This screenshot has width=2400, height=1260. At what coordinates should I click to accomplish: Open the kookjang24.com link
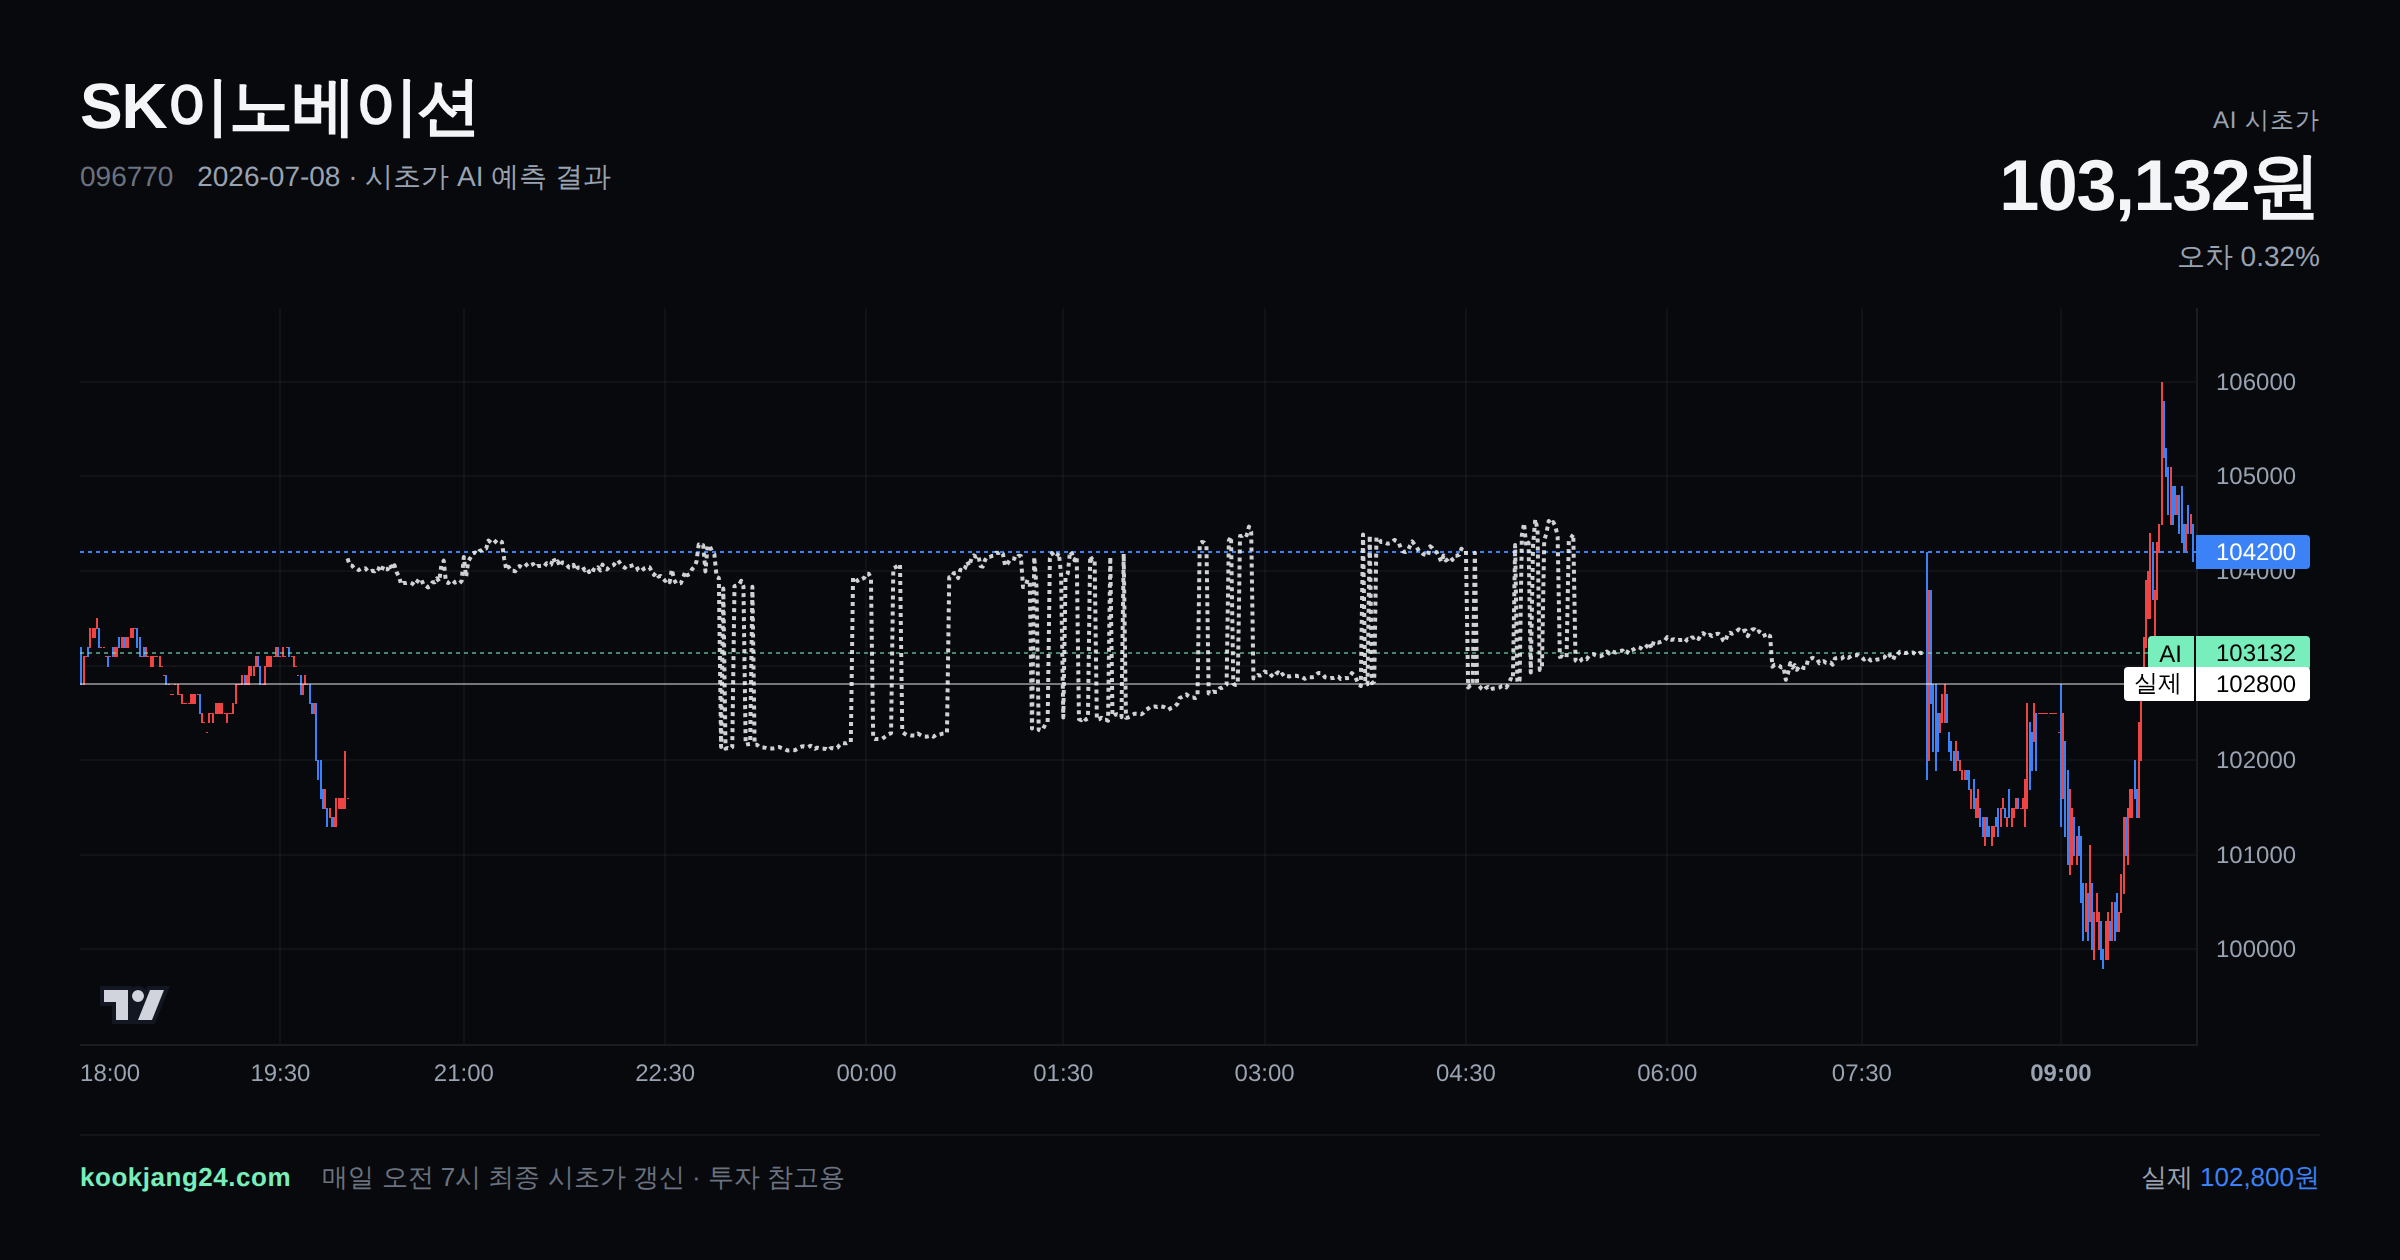(185, 1177)
